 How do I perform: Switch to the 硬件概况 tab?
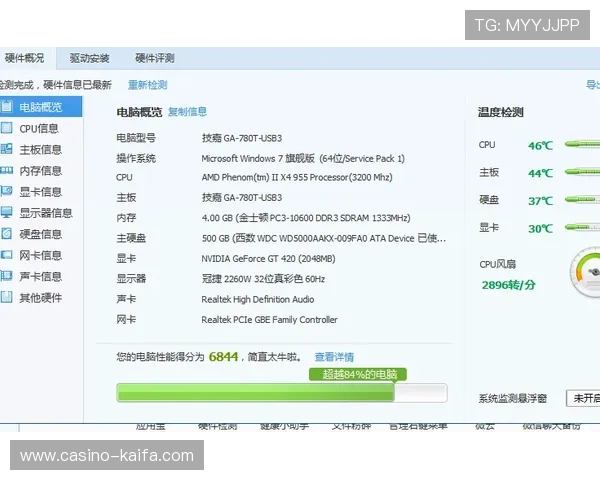24,58
